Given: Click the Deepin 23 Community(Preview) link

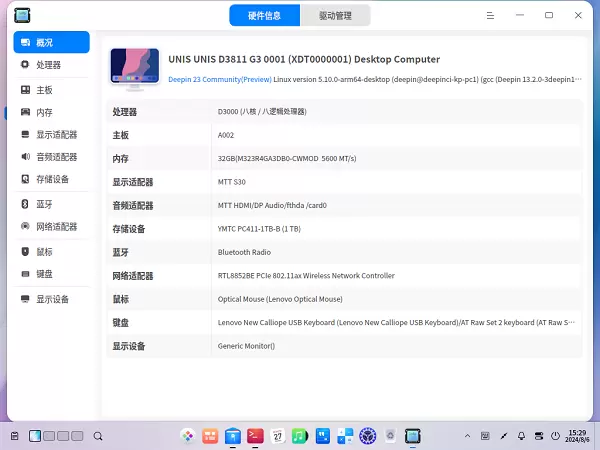Looking at the screenshot, I should coord(219,78).
